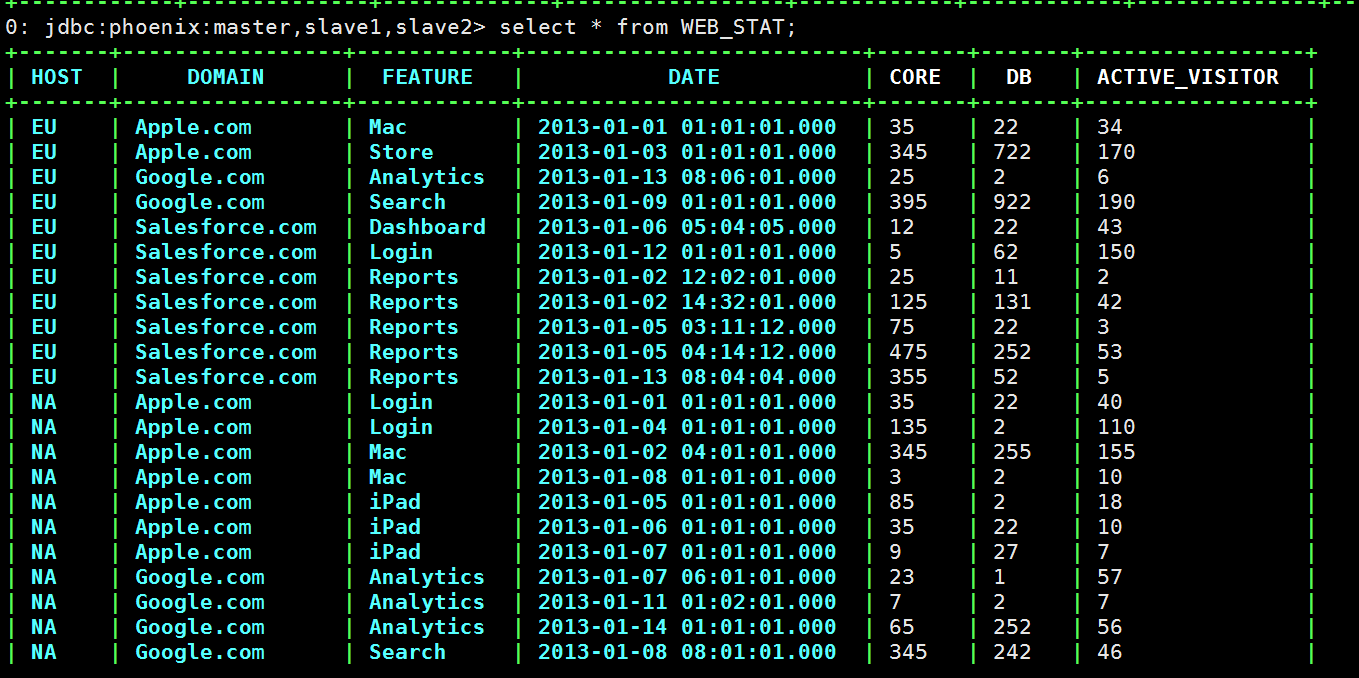Click the DOMAIN column header

click(226, 77)
